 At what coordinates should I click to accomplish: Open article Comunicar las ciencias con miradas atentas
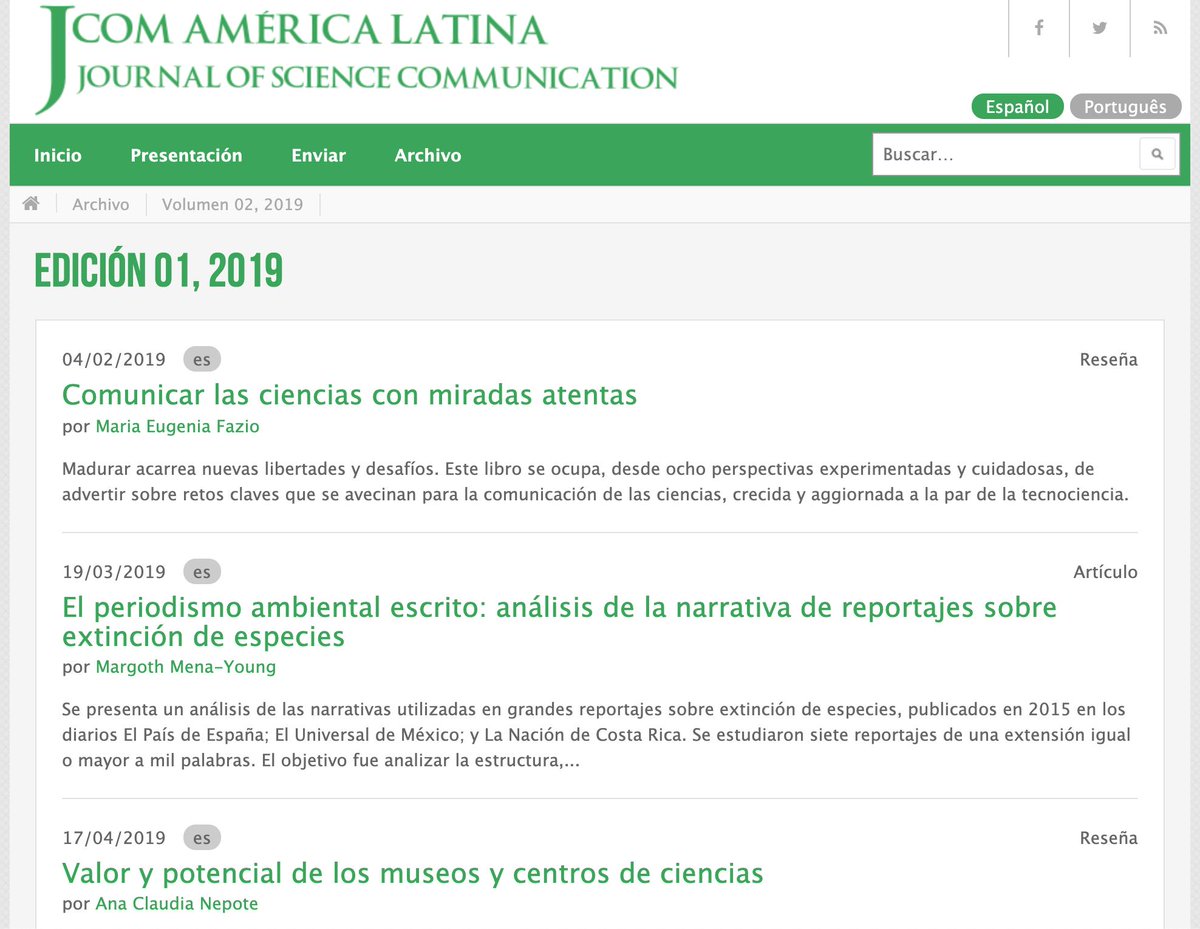[349, 395]
